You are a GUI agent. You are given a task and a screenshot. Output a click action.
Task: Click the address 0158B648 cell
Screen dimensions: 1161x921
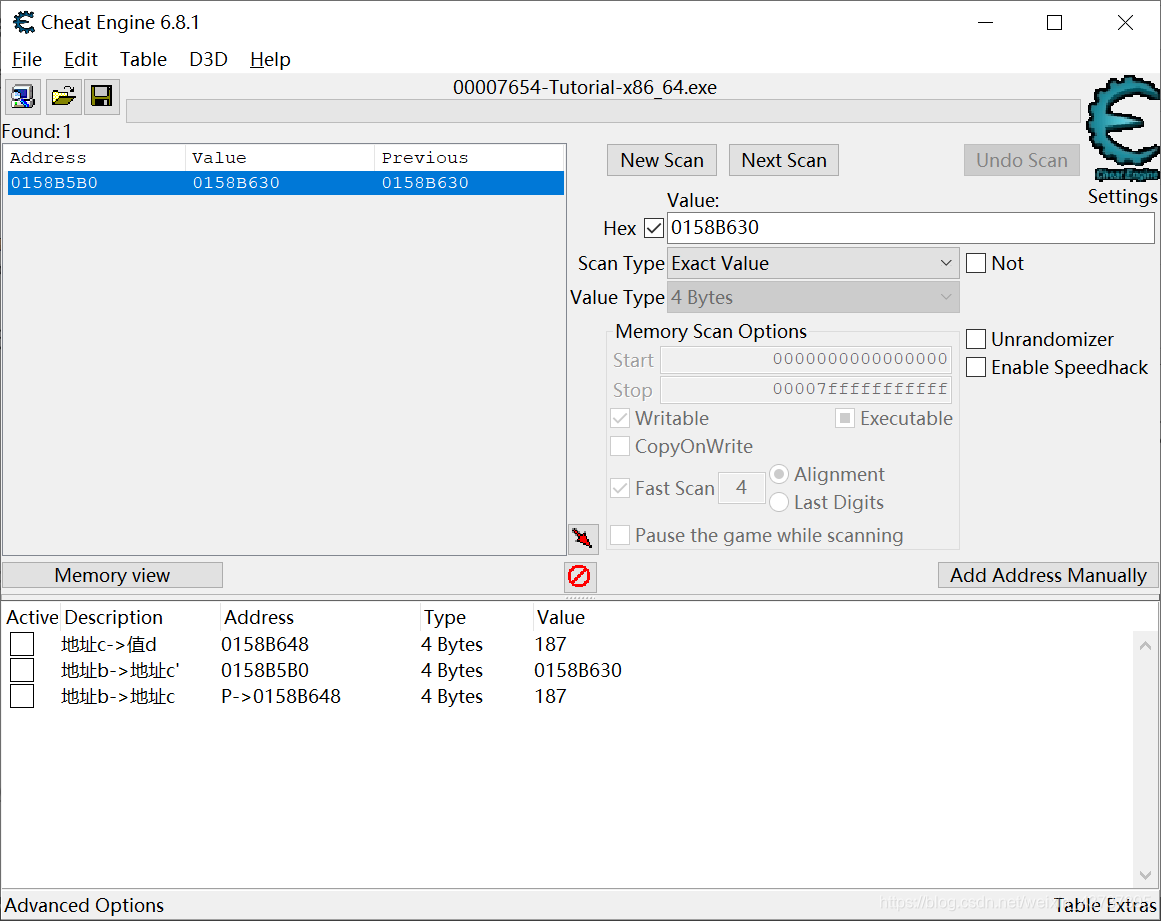tap(265, 644)
